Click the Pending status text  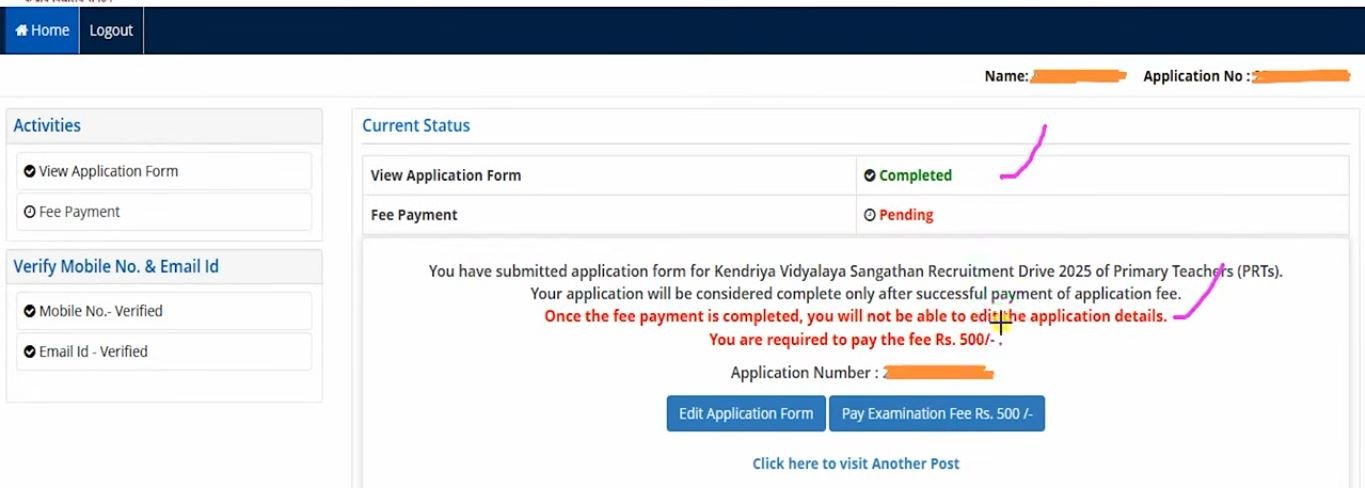click(x=906, y=215)
